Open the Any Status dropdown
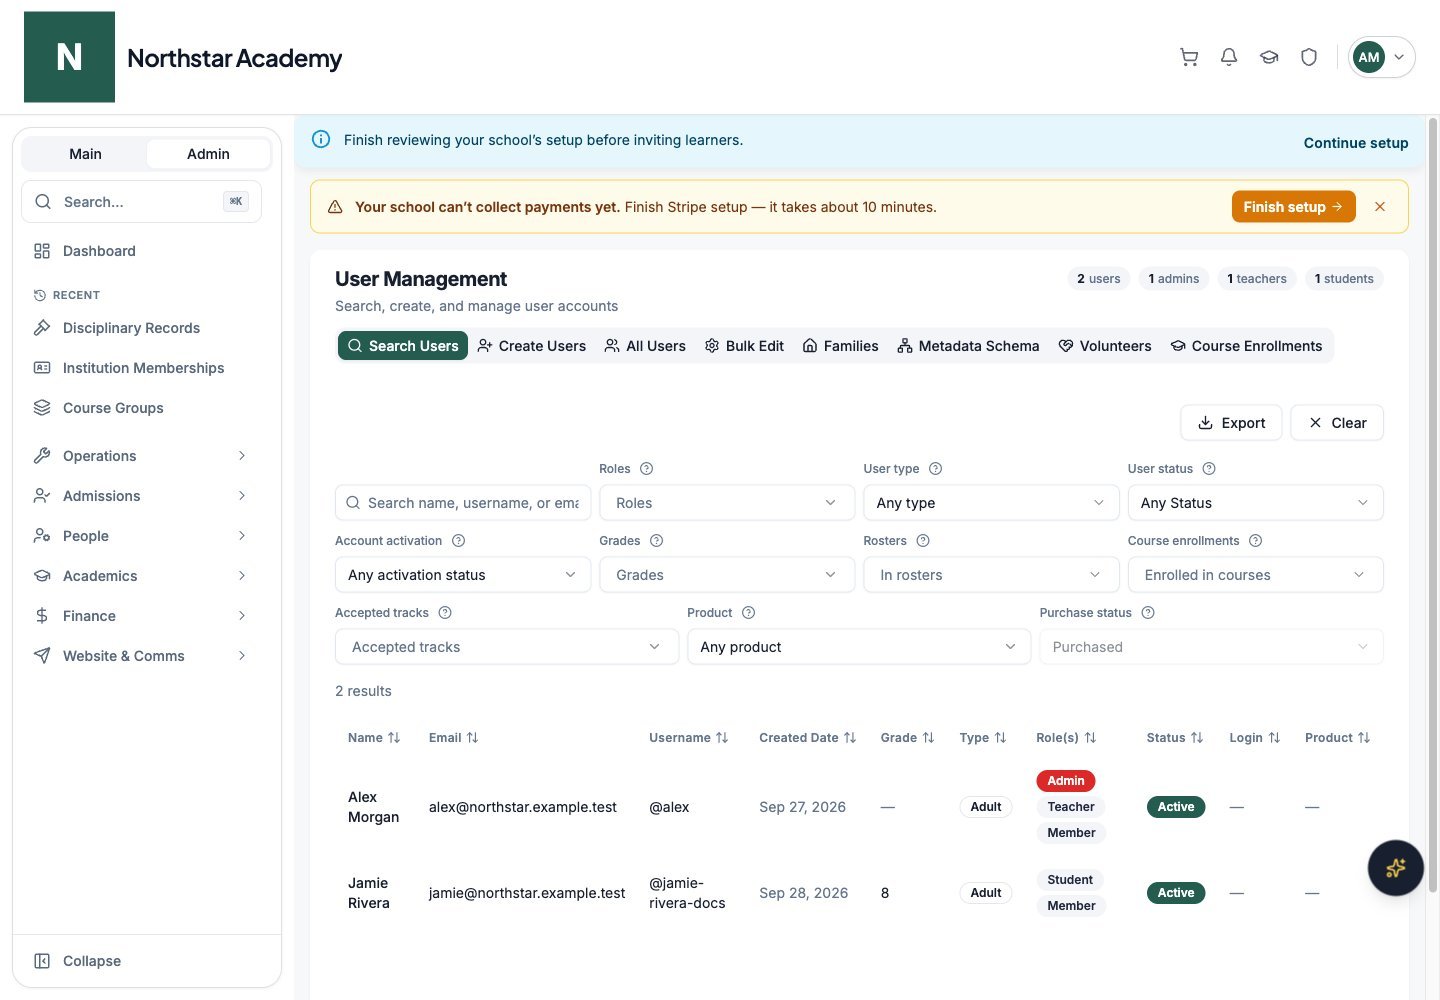 click(x=1255, y=503)
